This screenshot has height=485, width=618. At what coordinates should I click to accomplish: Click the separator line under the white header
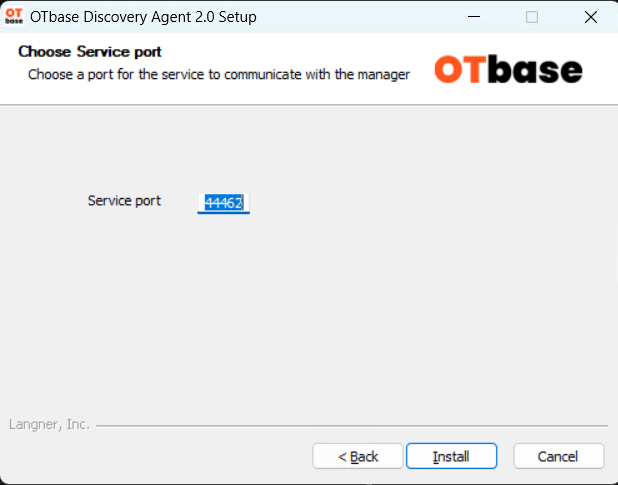(309, 105)
